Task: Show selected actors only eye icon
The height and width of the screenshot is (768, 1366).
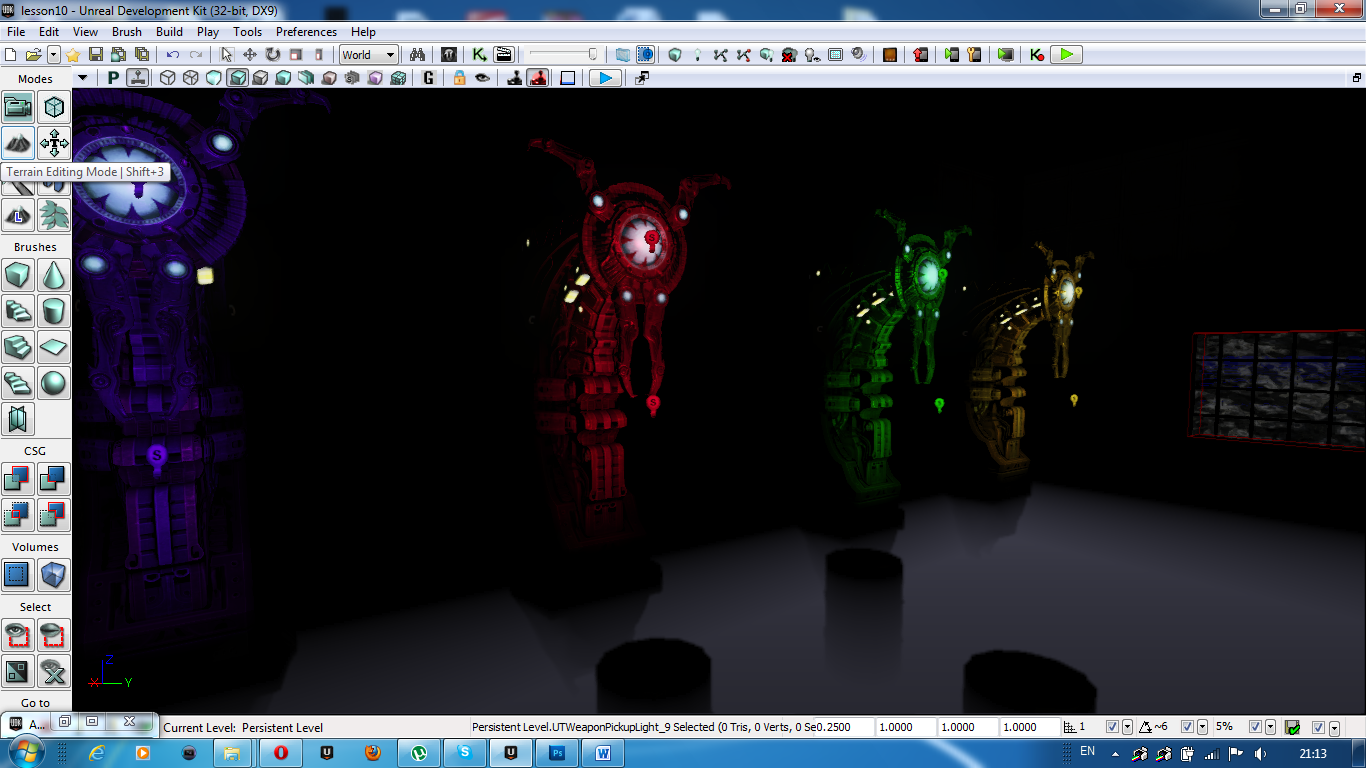Action: [18, 635]
